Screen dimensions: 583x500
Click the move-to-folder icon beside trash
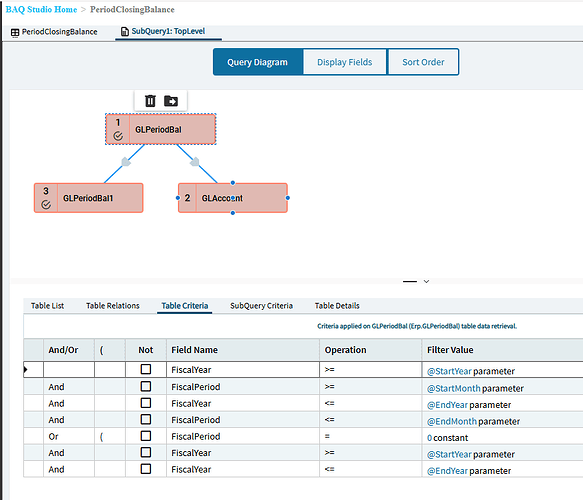[x=171, y=101]
